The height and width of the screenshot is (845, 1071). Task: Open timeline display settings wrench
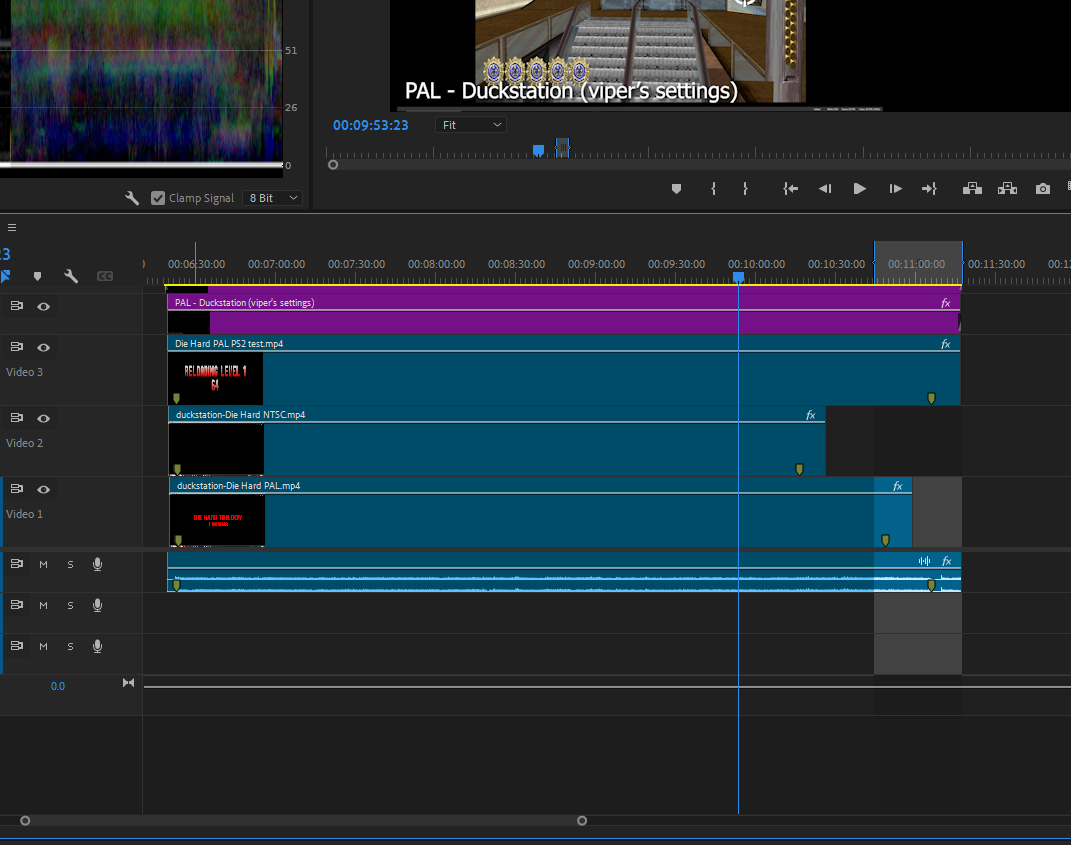[71, 276]
